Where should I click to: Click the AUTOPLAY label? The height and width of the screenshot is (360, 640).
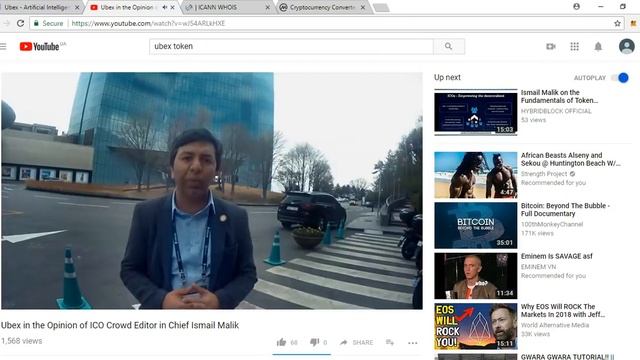coord(590,78)
